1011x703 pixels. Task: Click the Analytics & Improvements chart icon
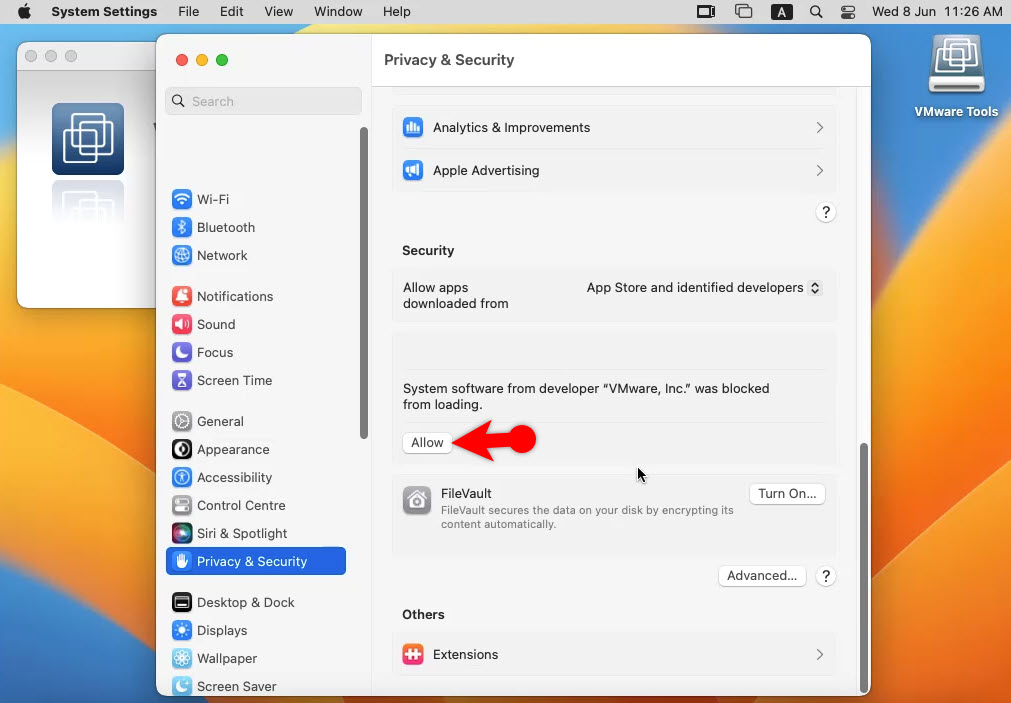click(413, 128)
